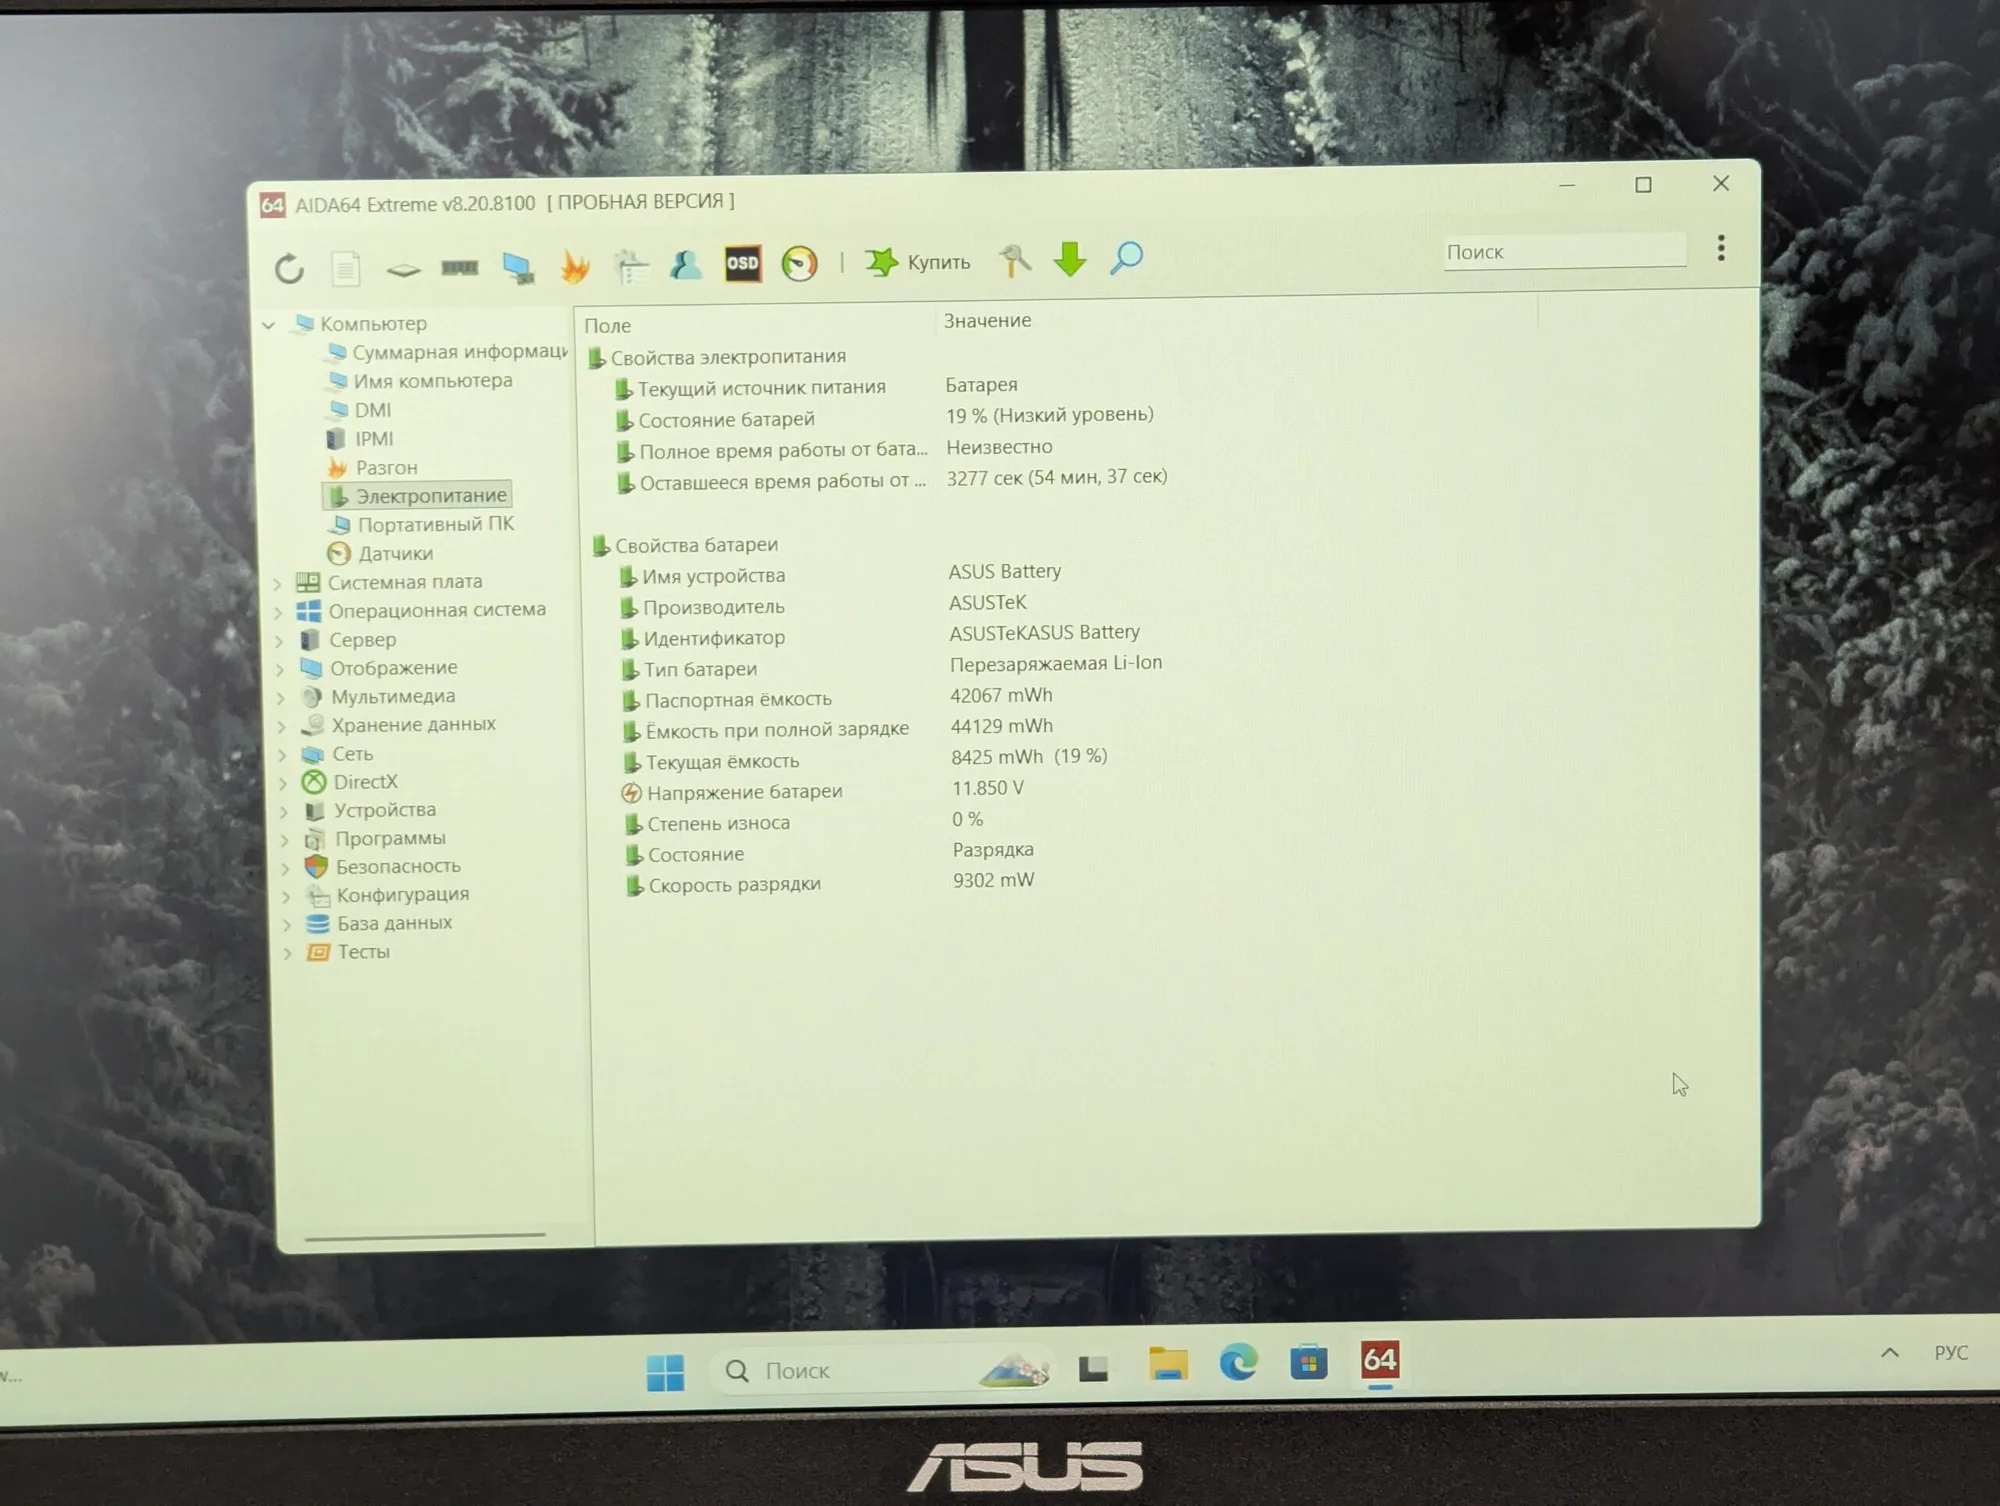
Task: Click the AIDA64 taskbar icon
Action: [1380, 1360]
